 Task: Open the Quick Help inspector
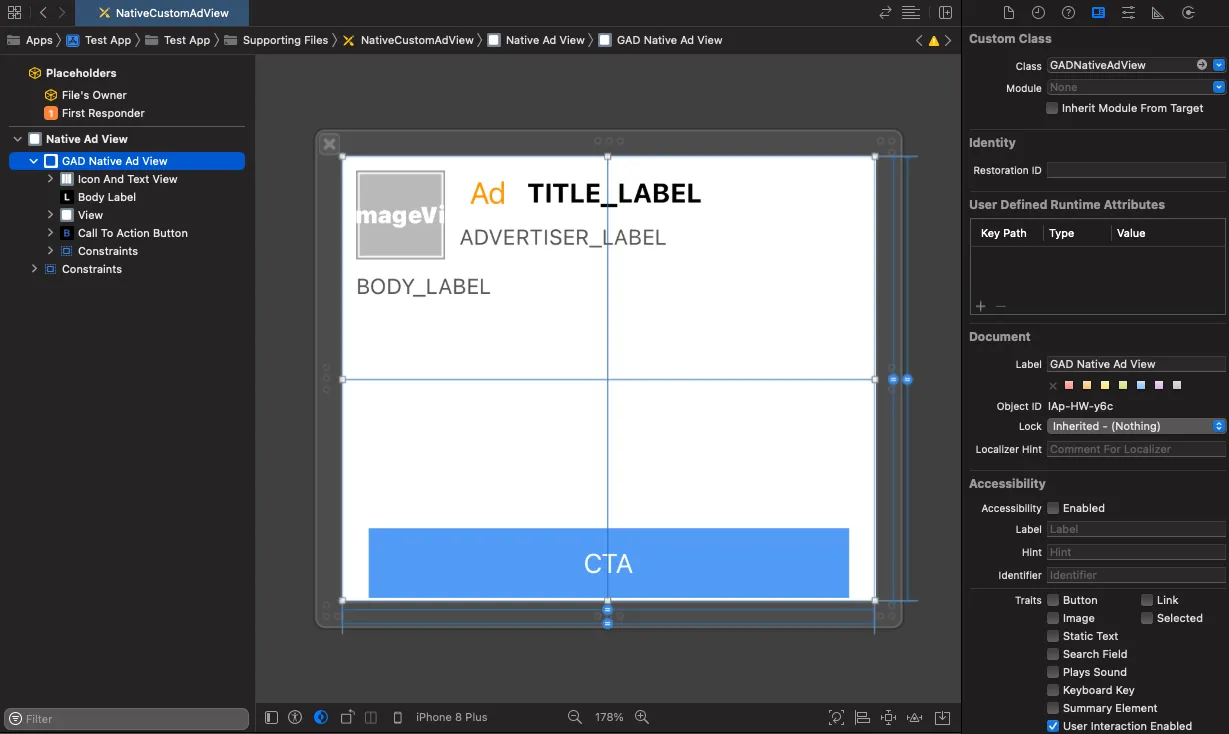tap(1069, 12)
